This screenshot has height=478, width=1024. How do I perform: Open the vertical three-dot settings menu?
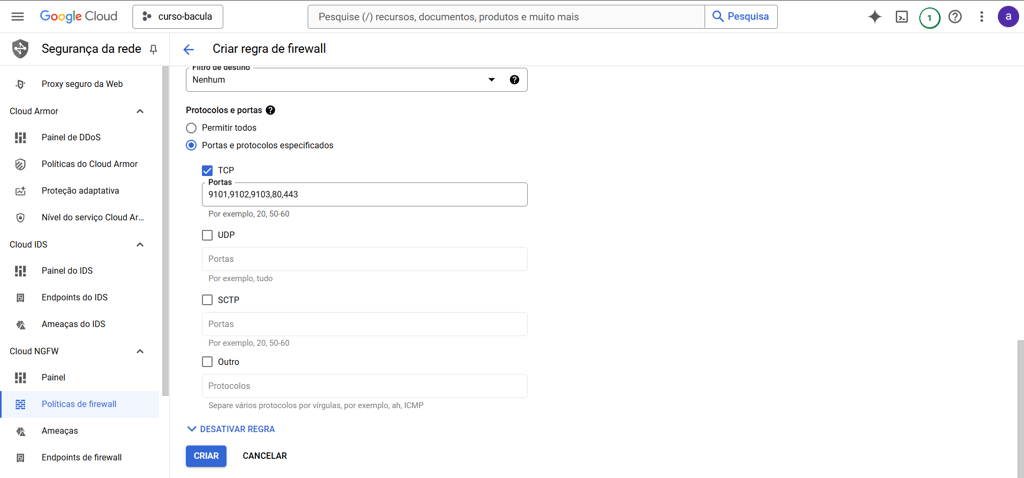(x=981, y=17)
